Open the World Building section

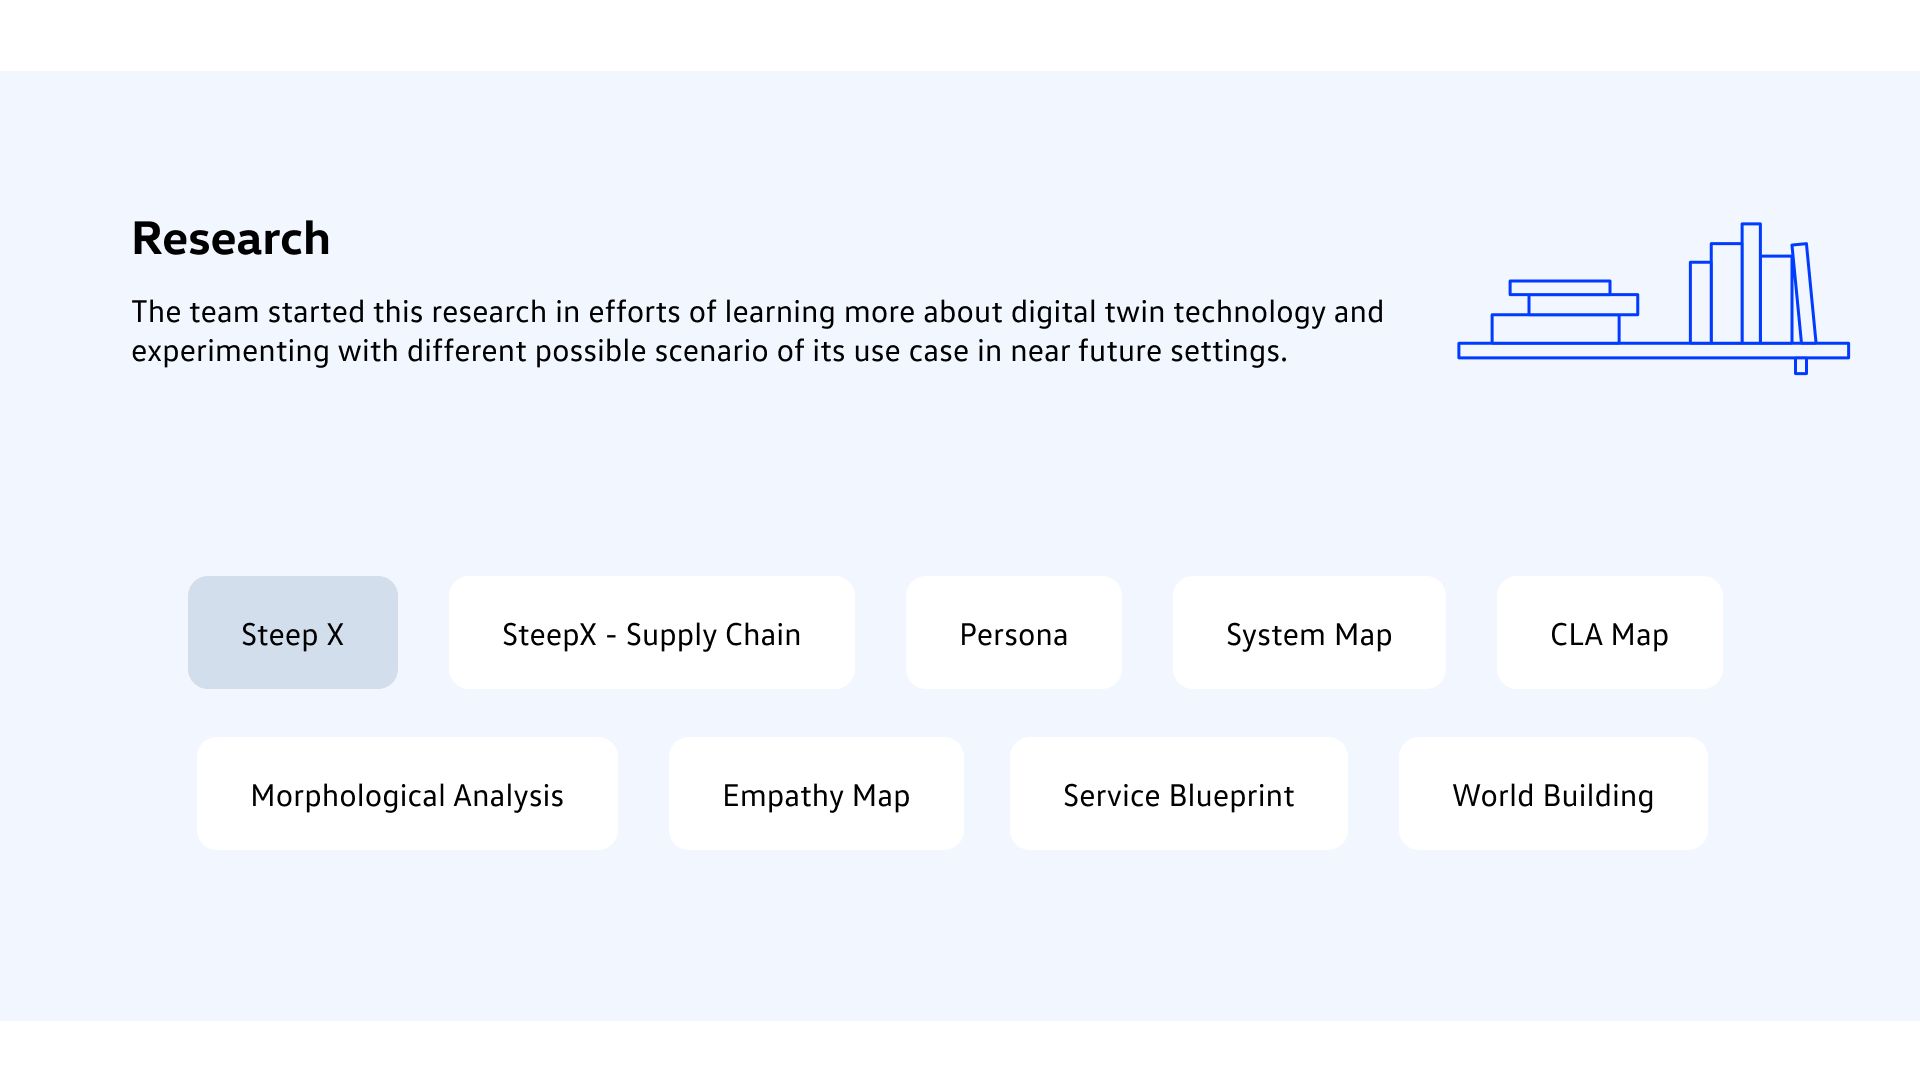(1552, 794)
